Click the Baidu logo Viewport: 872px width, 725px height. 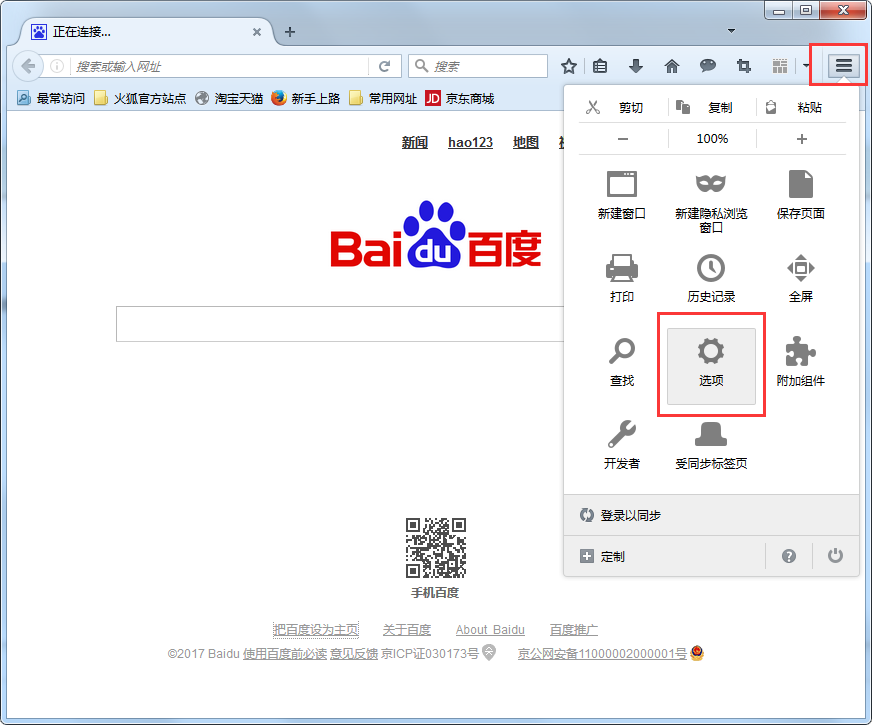tap(436, 236)
